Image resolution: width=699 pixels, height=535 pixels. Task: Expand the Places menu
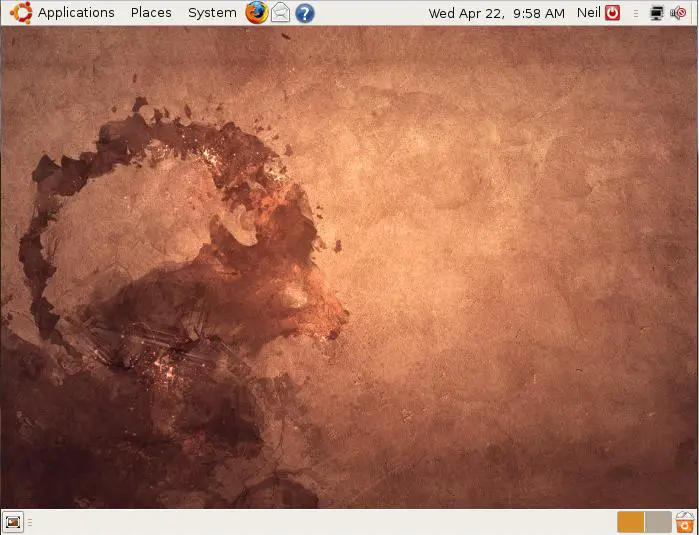tap(151, 13)
